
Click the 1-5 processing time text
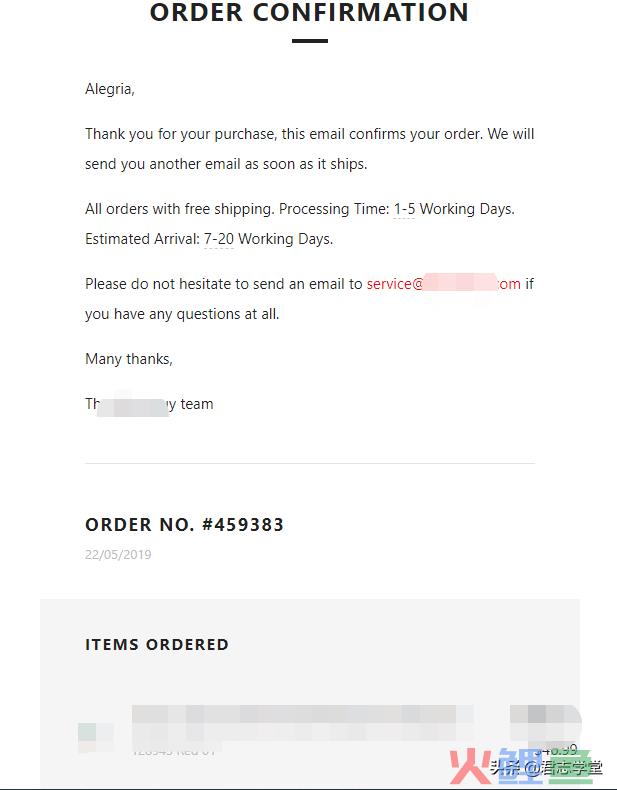(x=404, y=209)
